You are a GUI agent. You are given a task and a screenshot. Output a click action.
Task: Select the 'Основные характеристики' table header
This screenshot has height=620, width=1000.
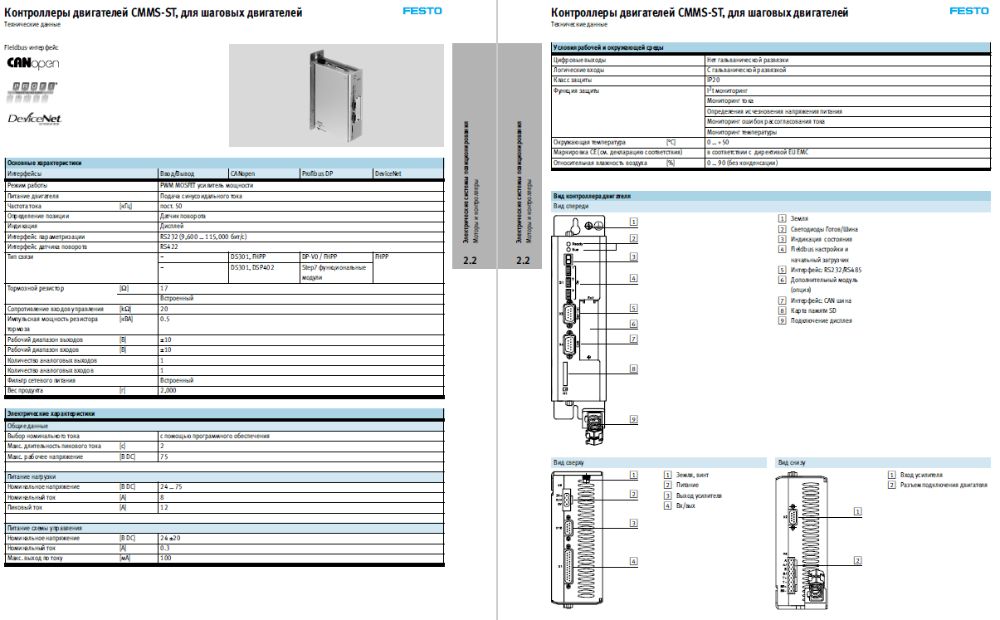tap(224, 163)
